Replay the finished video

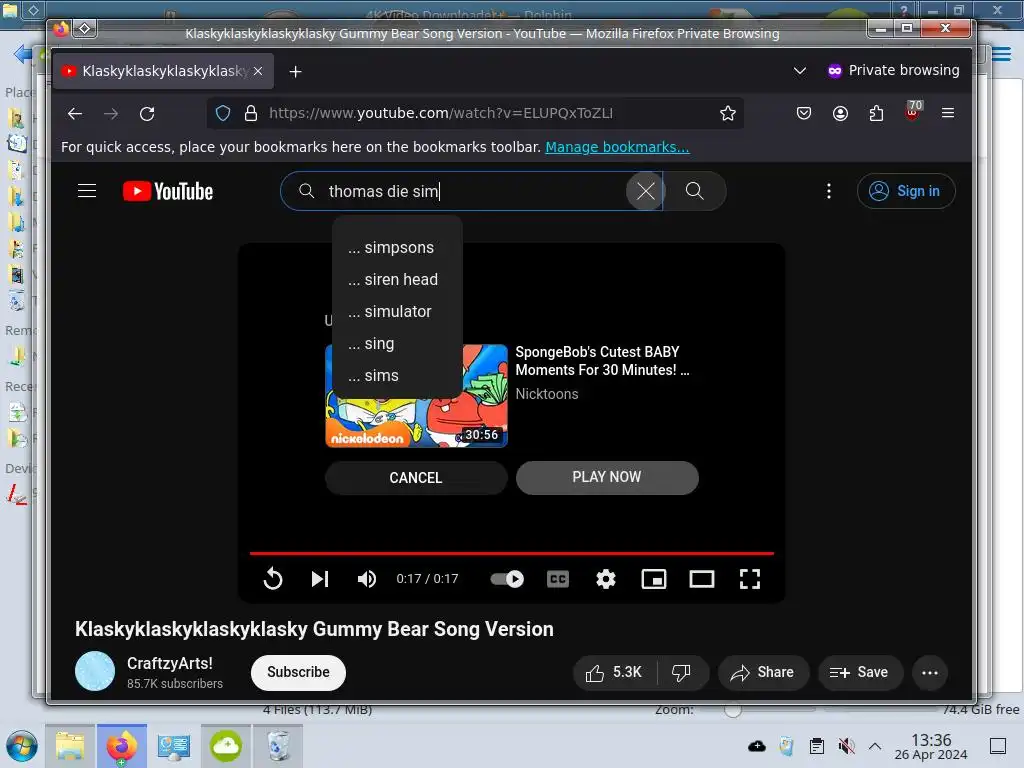tap(273, 579)
